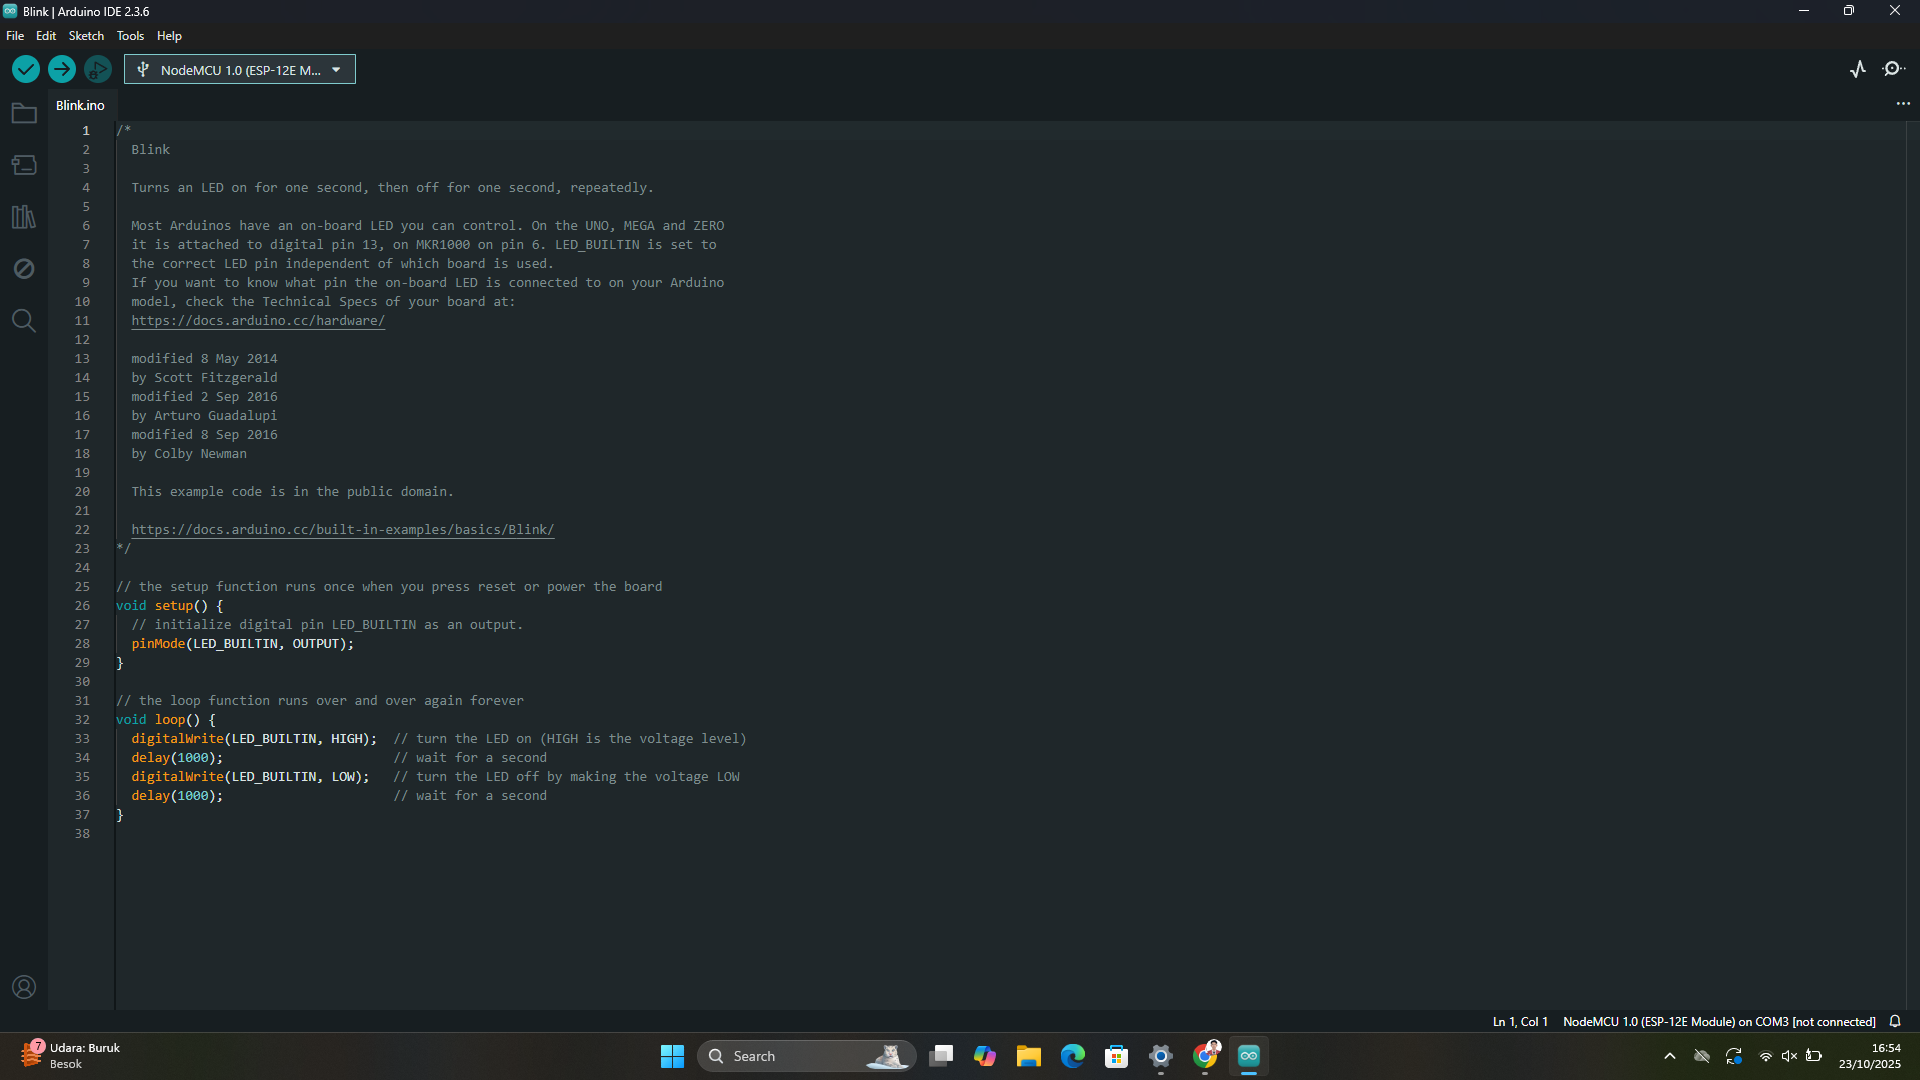Click the NodeMCU on COM3 status text
This screenshot has height=1080, width=1920.
coord(1719,1021)
